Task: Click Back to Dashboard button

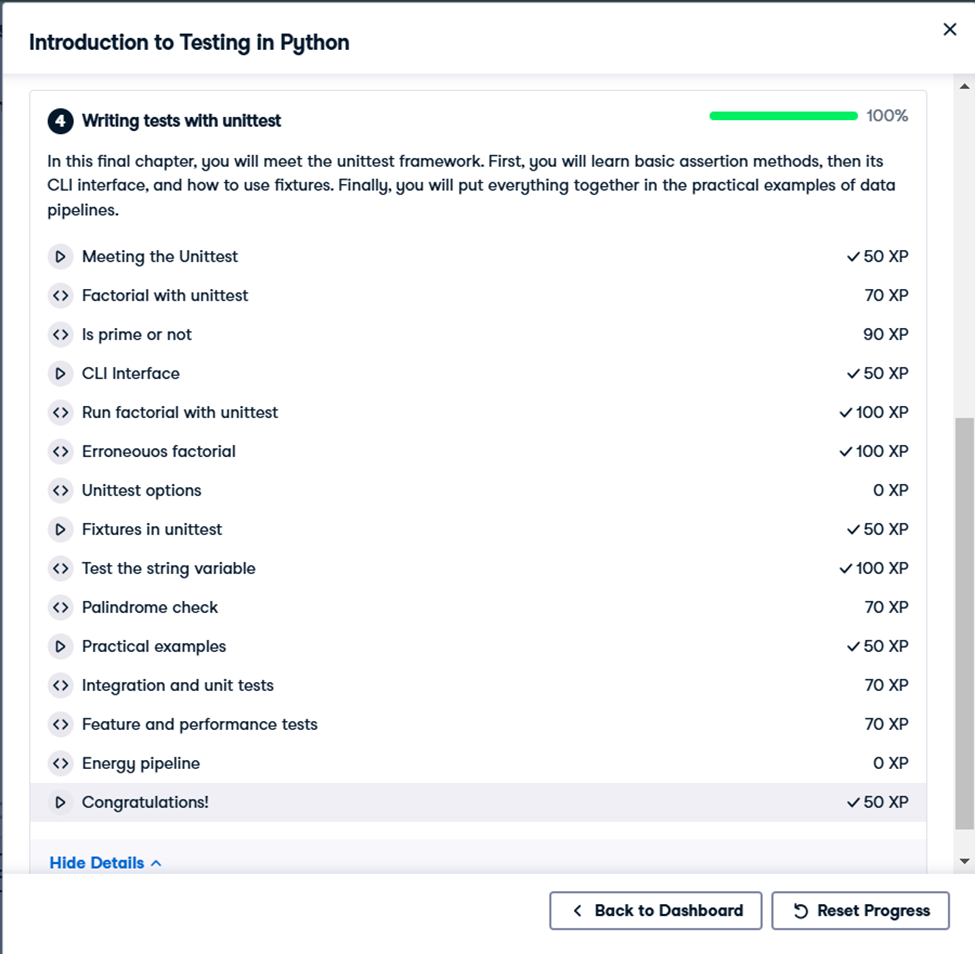Action: (655, 910)
